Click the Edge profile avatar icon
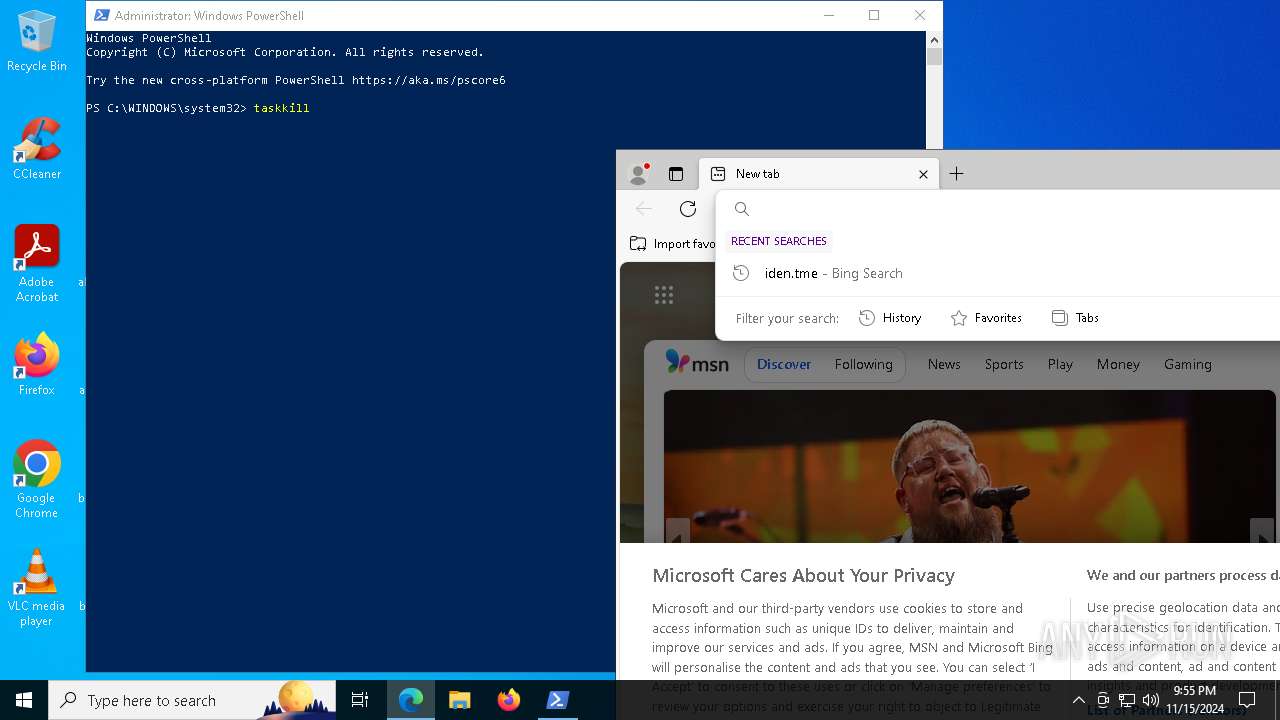The image size is (1280, 720). [638, 174]
